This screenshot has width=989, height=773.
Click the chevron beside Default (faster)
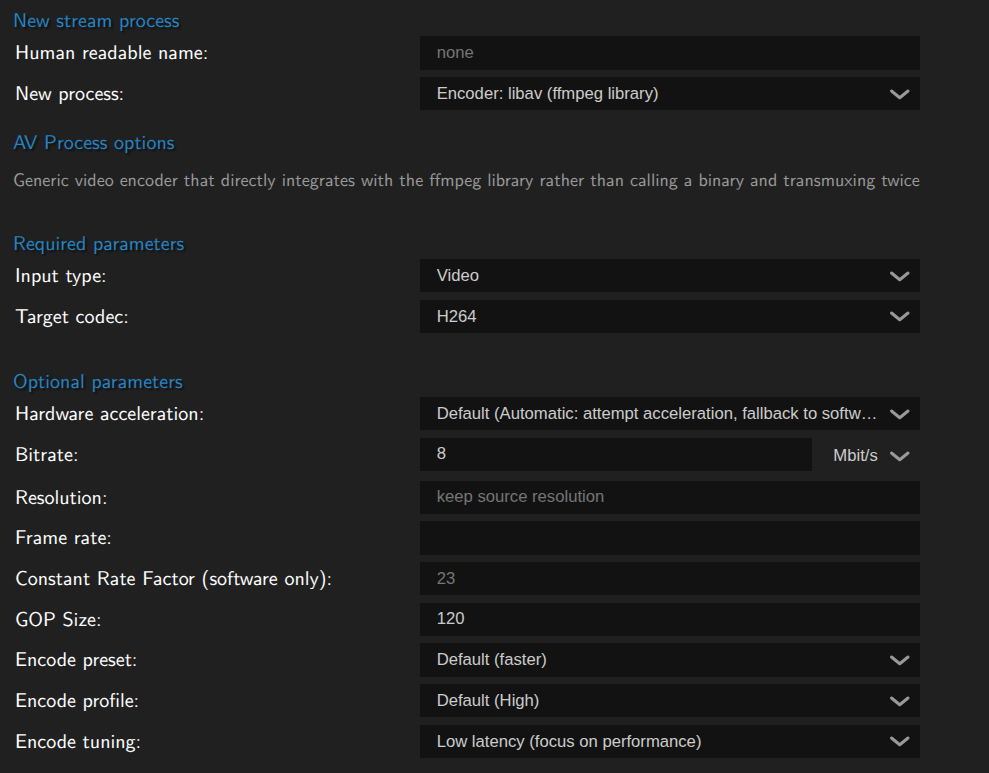[x=898, y=659]
